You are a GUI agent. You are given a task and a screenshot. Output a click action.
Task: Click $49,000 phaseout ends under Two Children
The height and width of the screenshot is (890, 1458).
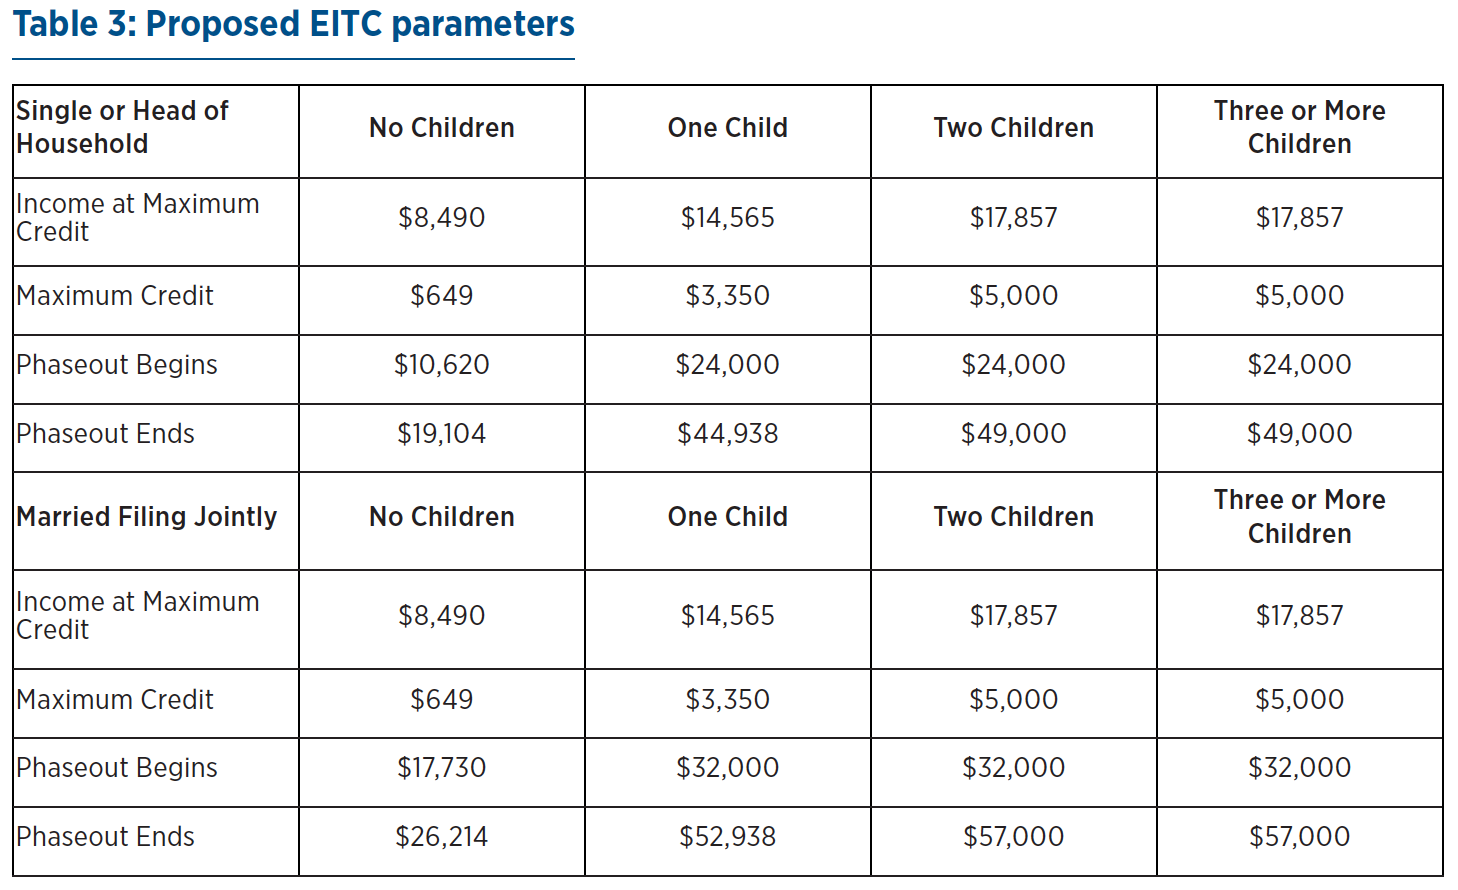click(x=1013, y=434)
